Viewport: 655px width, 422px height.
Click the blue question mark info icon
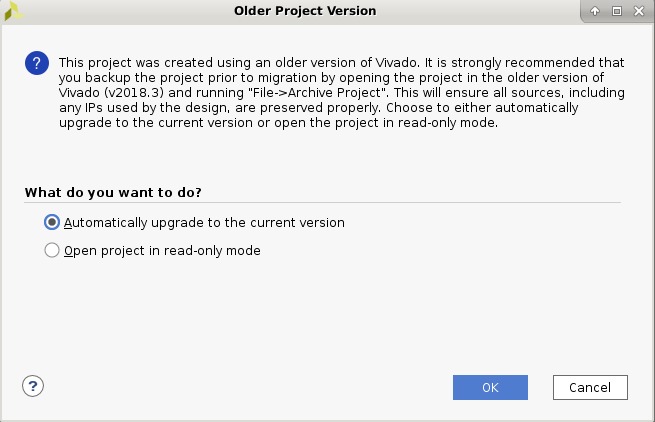(x=37, y=63)
